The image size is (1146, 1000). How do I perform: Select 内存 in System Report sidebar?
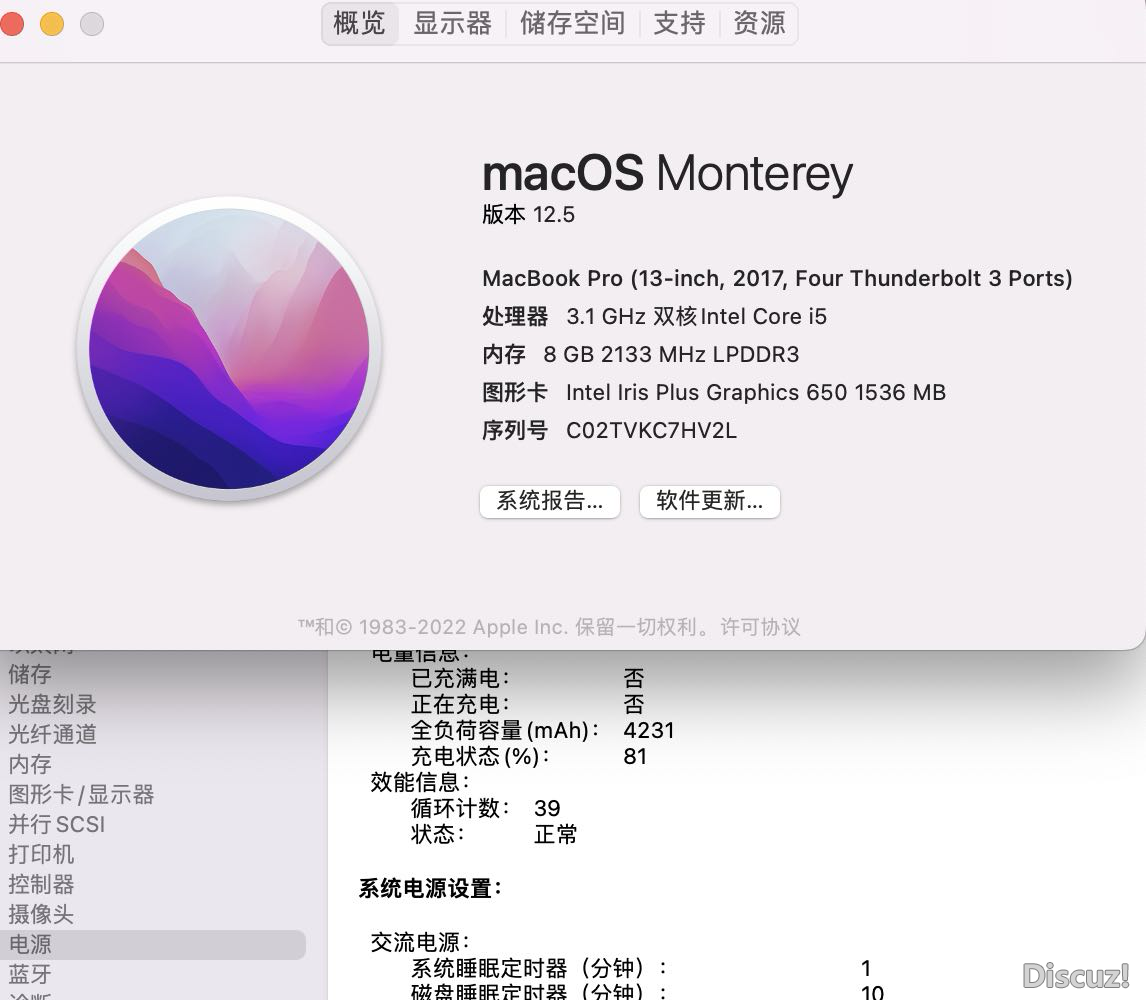(x=30, y=764)
